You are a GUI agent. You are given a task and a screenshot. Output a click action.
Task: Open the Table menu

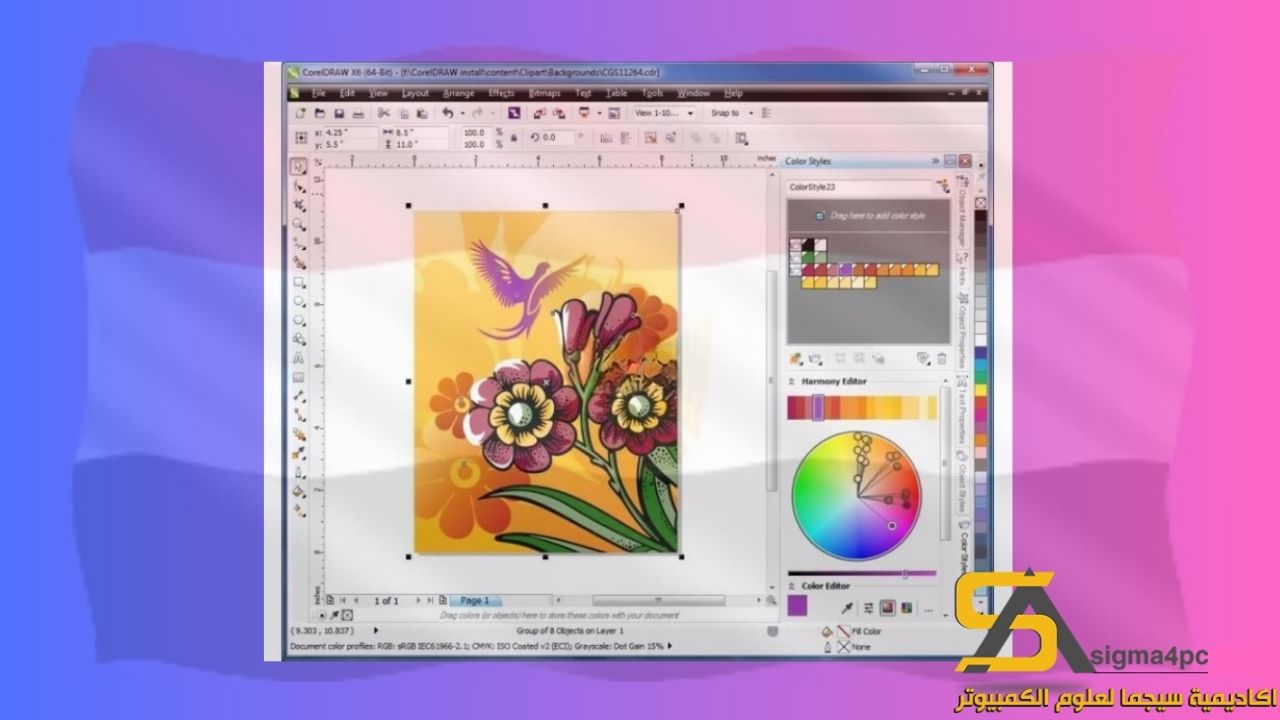(x=617, y=93)
